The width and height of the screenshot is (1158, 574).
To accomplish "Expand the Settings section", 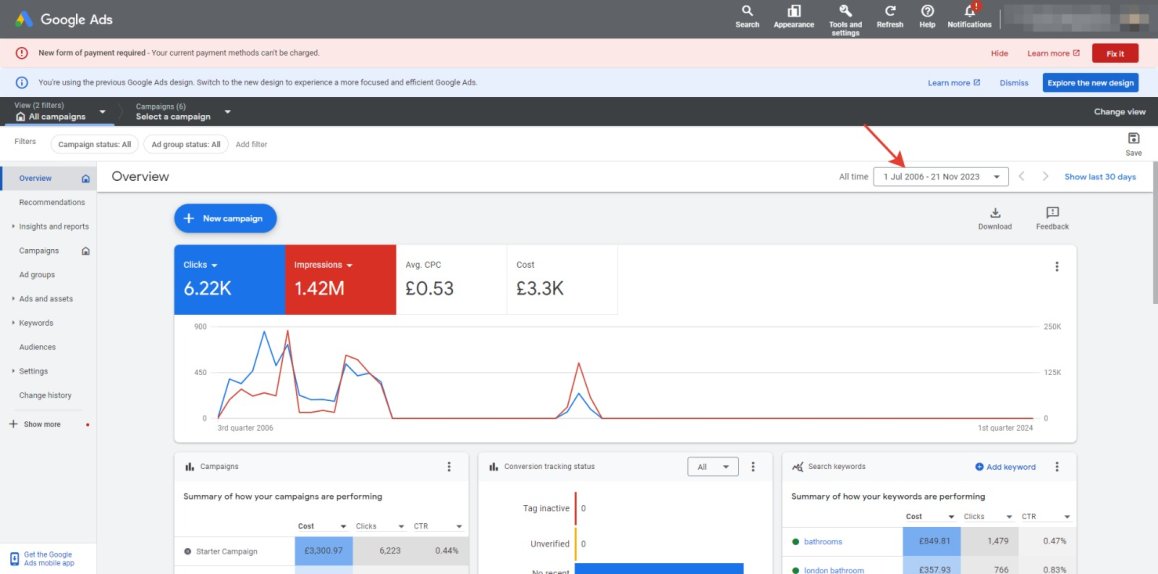I will (x=14, y=372).
